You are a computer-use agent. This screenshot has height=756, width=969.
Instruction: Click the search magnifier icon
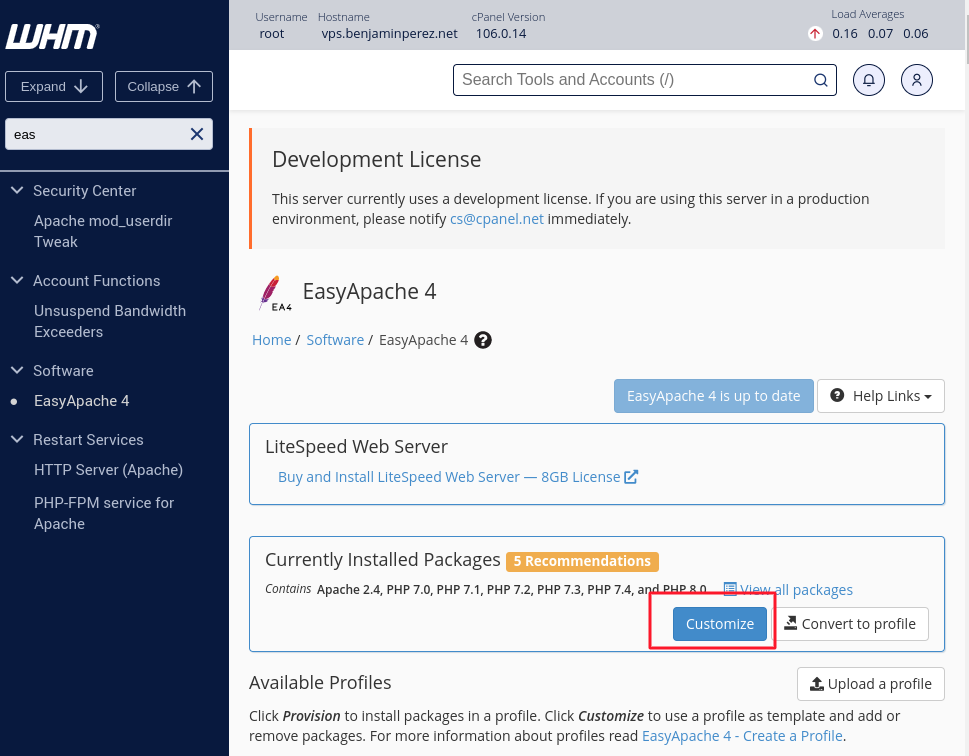pyautogui.click(x=820, y=80)
